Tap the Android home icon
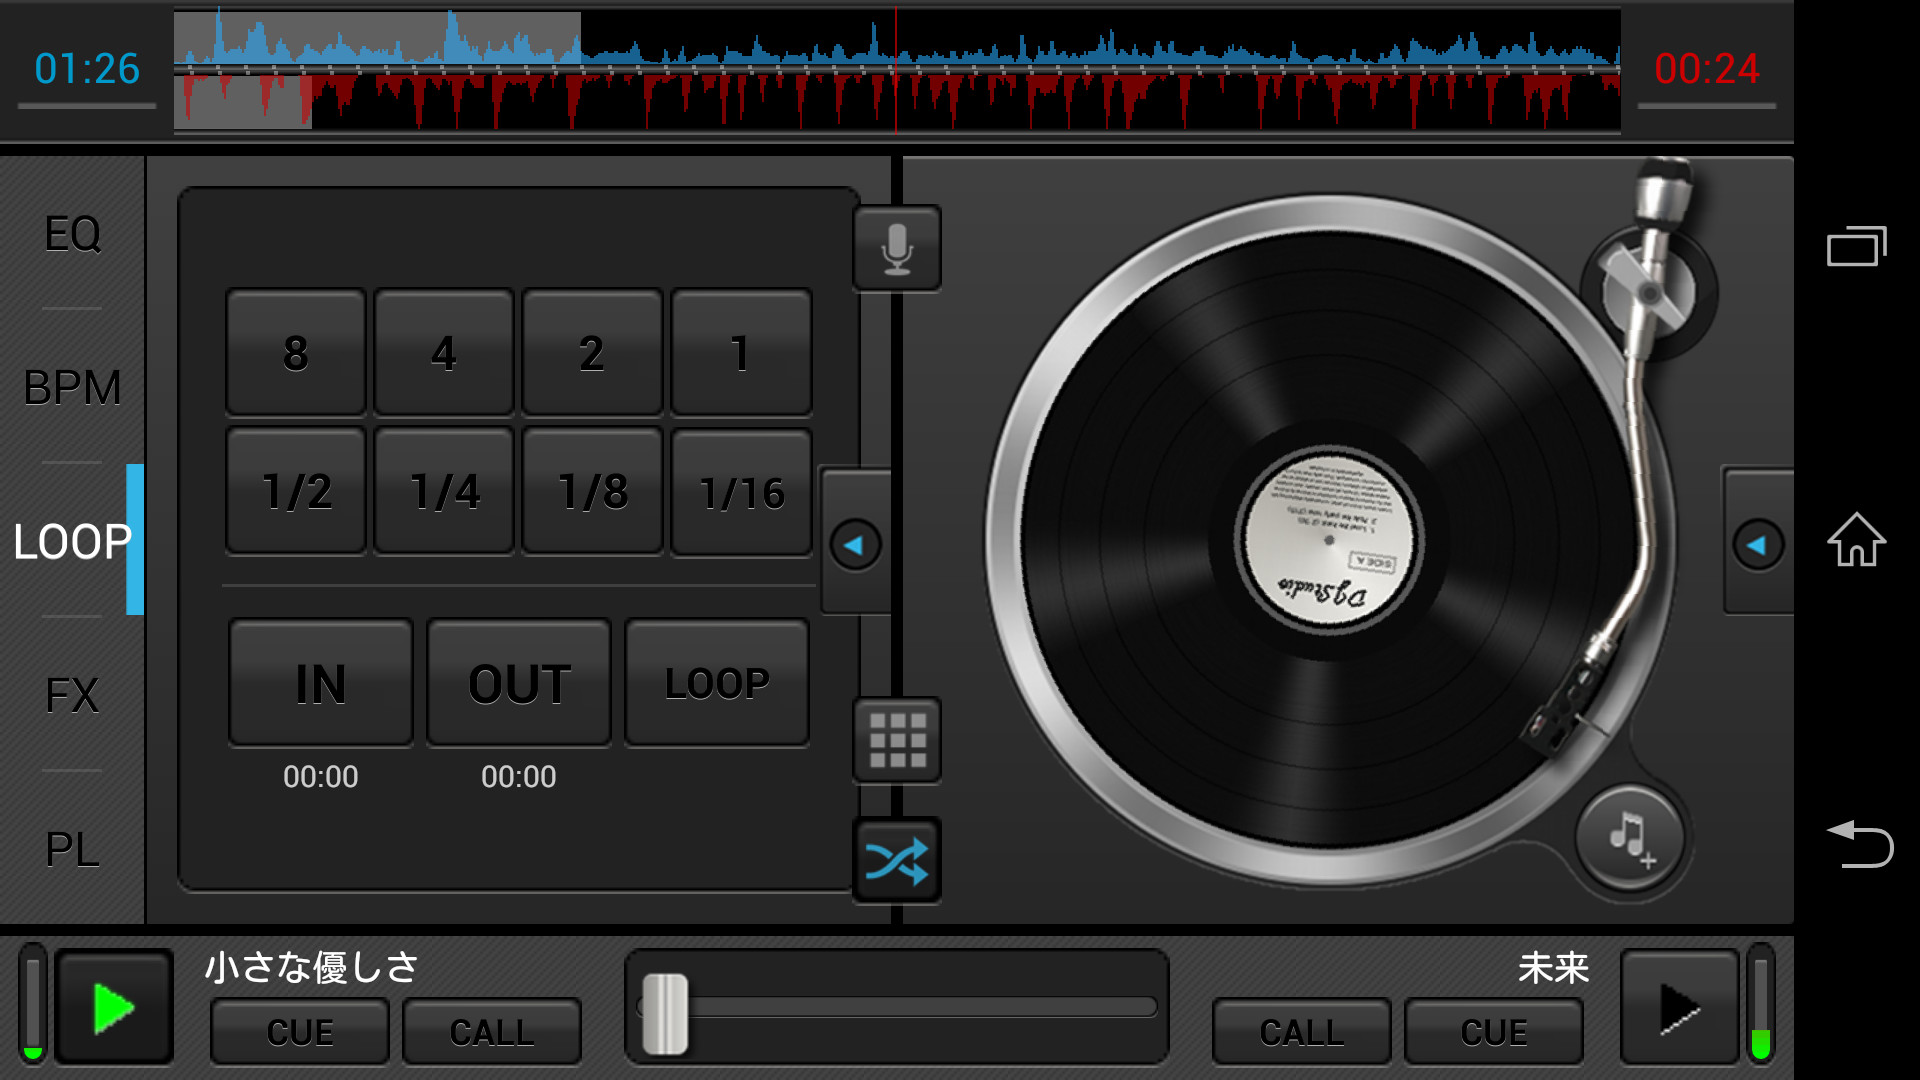Image resolution: width=1920 pixels, height=1080 pixels. tap(1856, 541)
